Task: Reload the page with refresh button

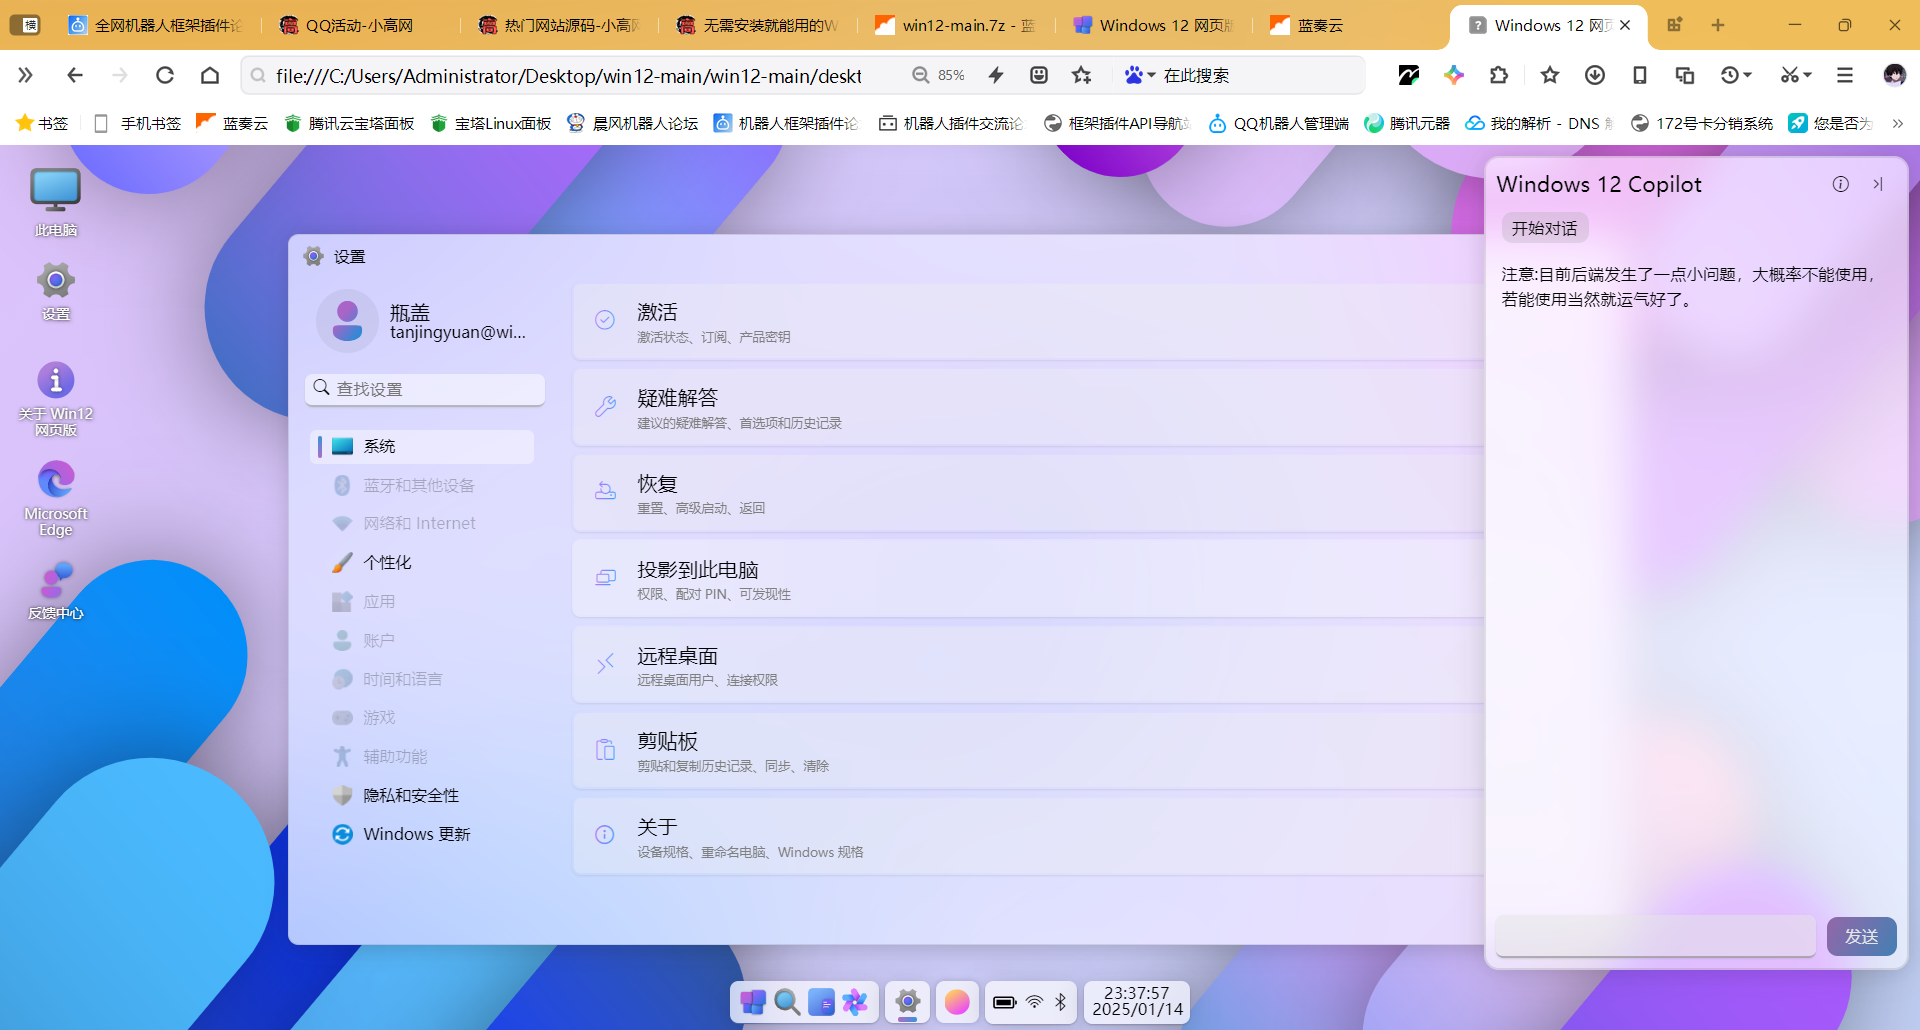Action: [x=165, y=75]
